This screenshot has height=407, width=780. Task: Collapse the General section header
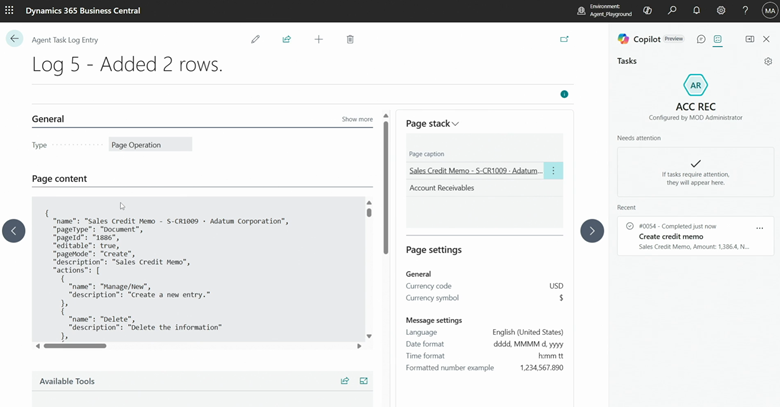click(48, 119)
